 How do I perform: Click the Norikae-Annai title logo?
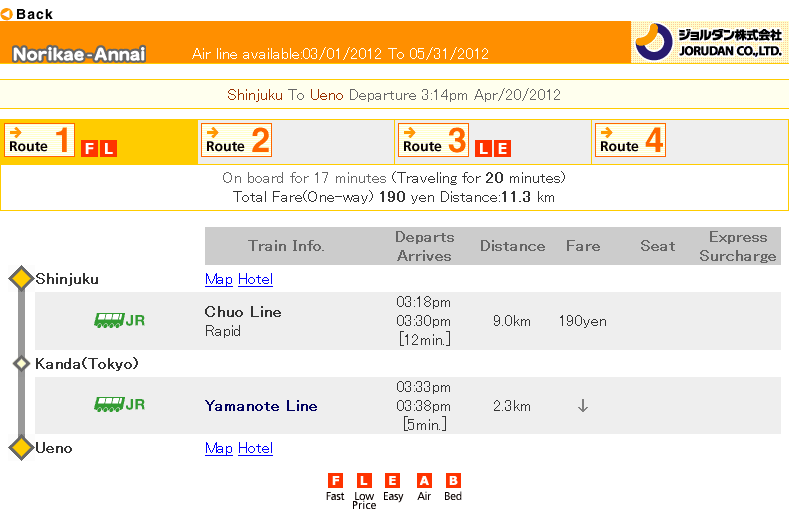pos(79,54)
